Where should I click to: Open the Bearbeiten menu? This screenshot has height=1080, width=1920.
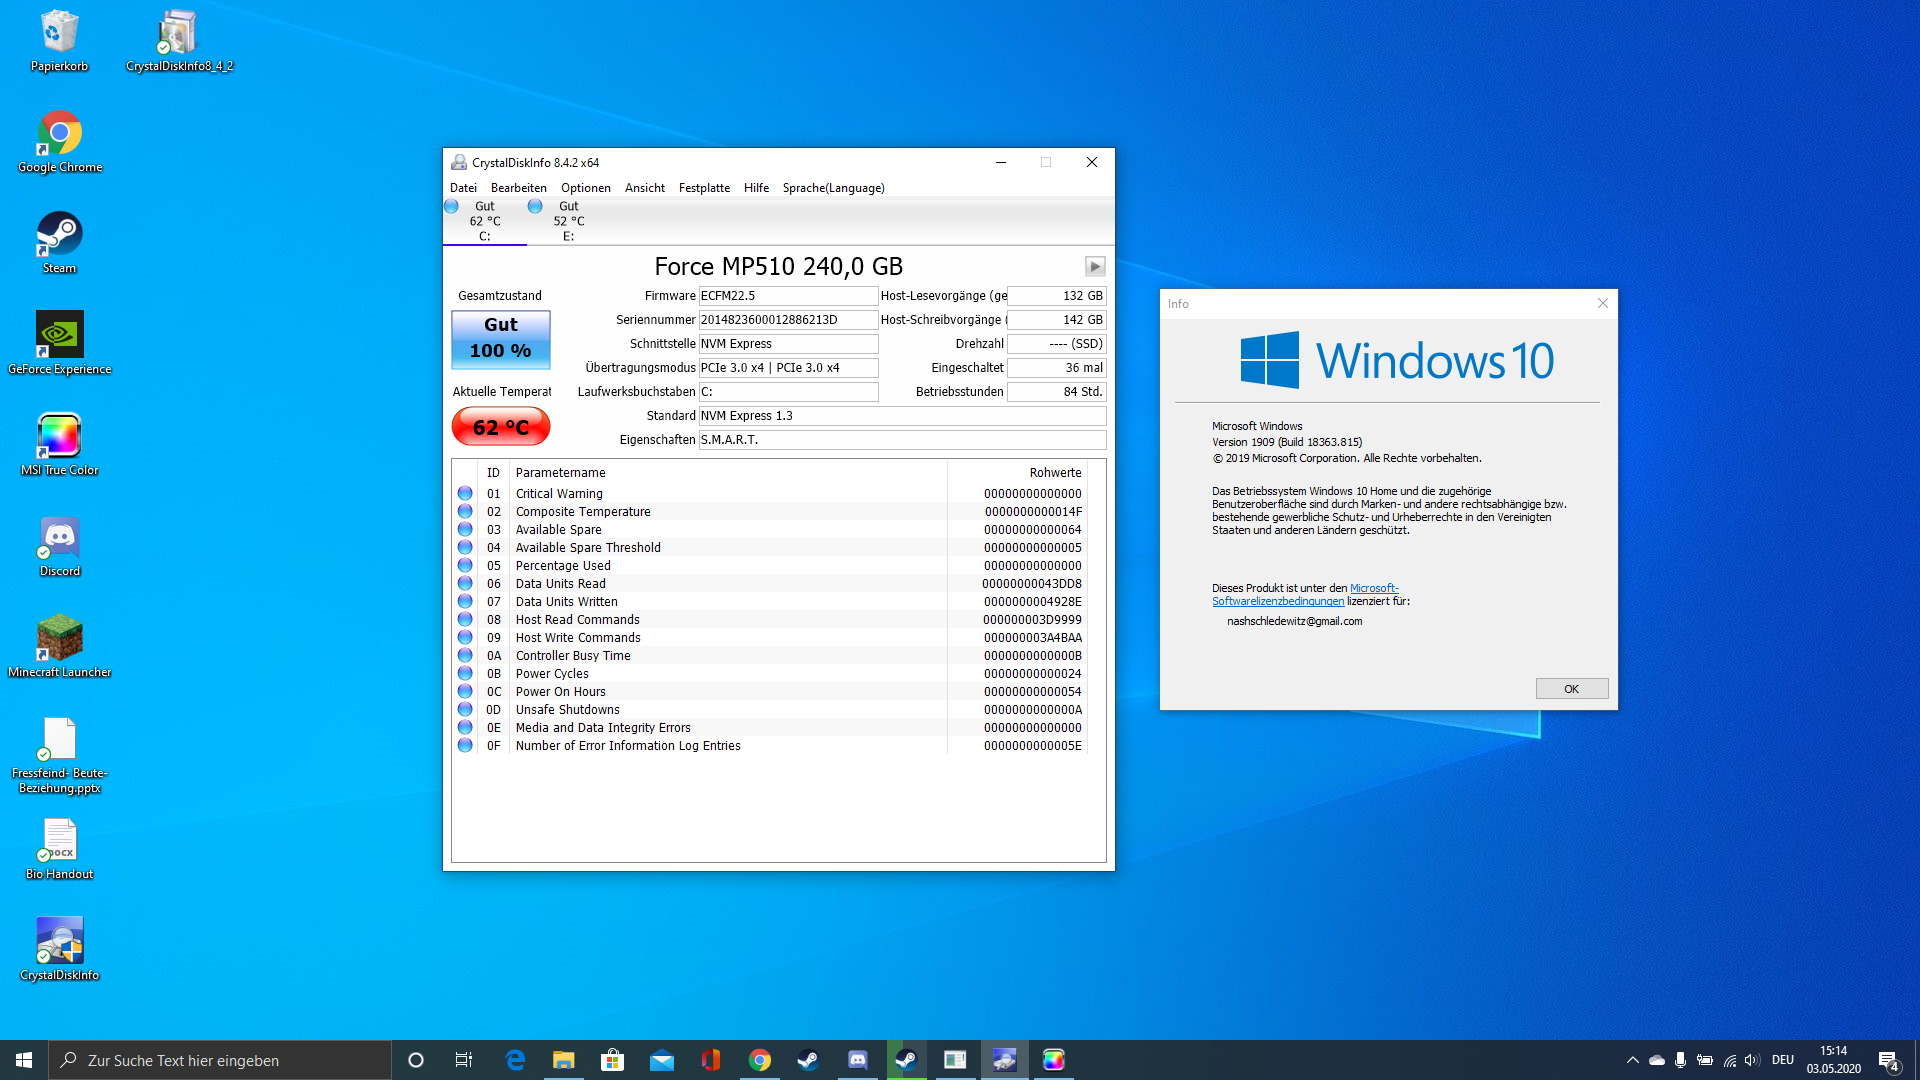(x=518, y=188)
